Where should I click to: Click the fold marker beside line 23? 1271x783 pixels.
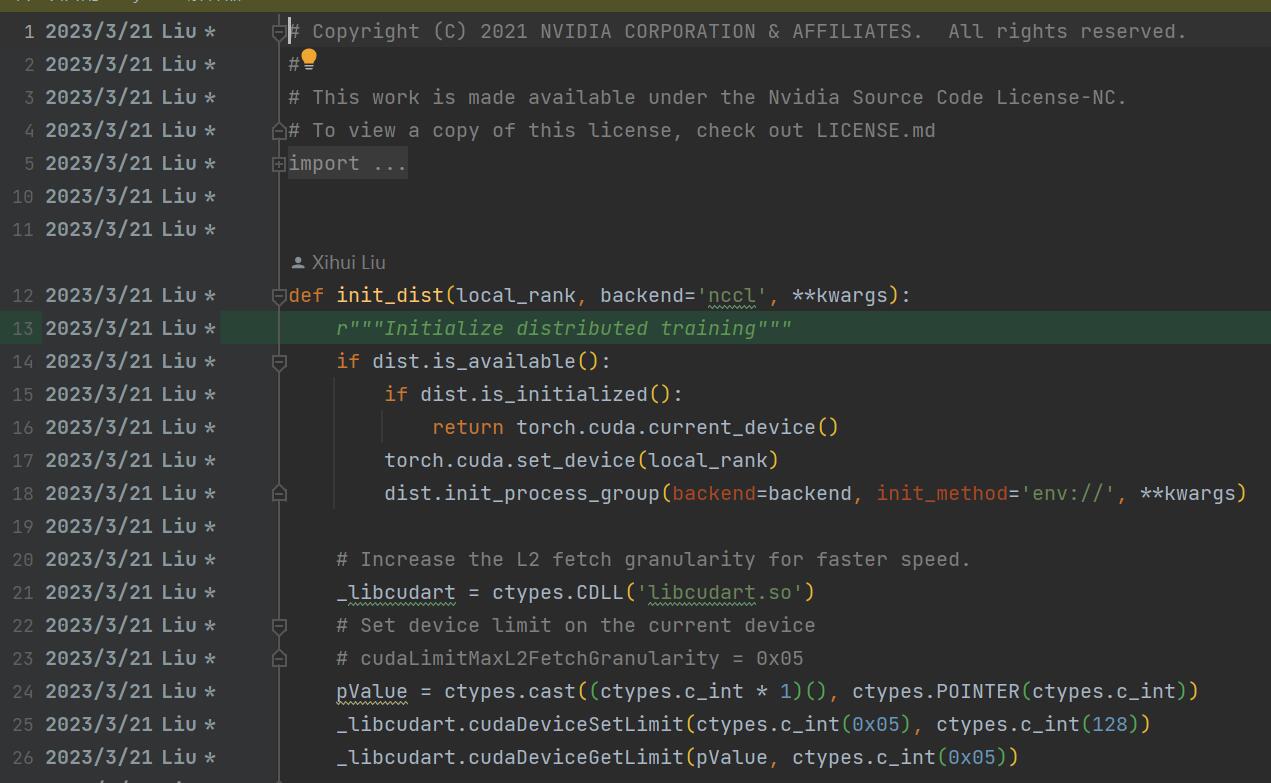[279, 658]
